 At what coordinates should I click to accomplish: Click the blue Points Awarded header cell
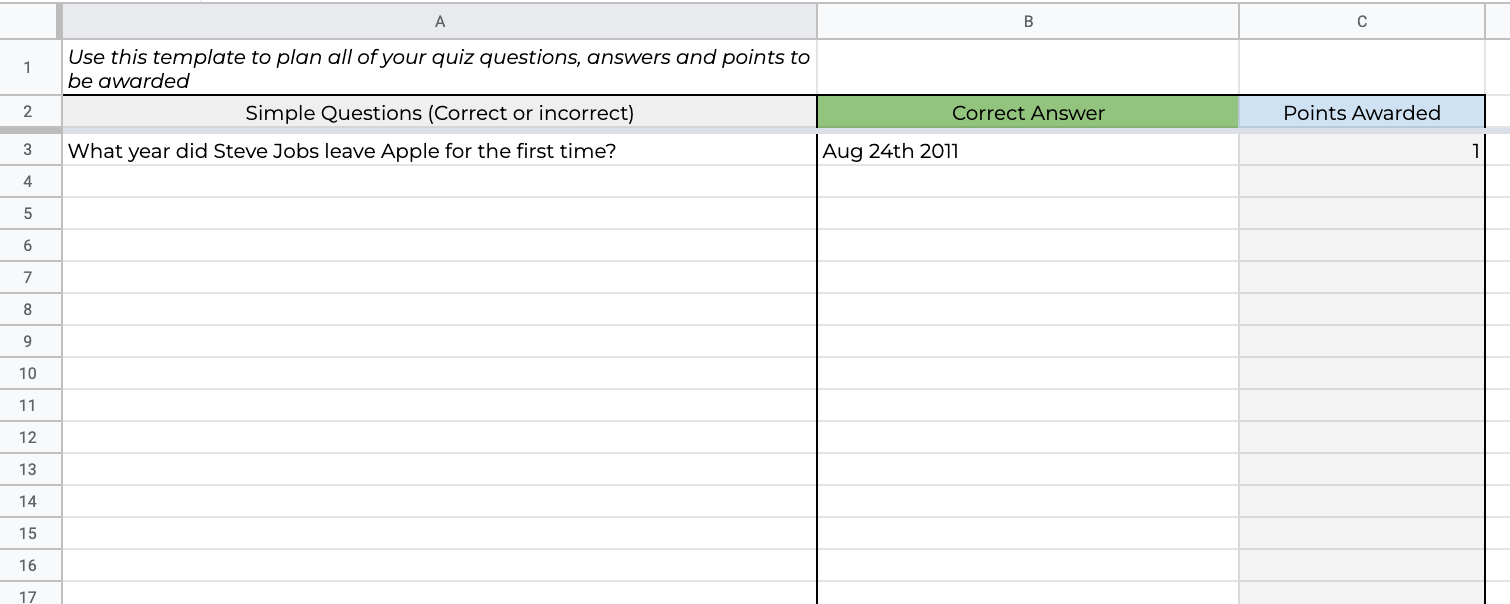[x=1362, y=113]
